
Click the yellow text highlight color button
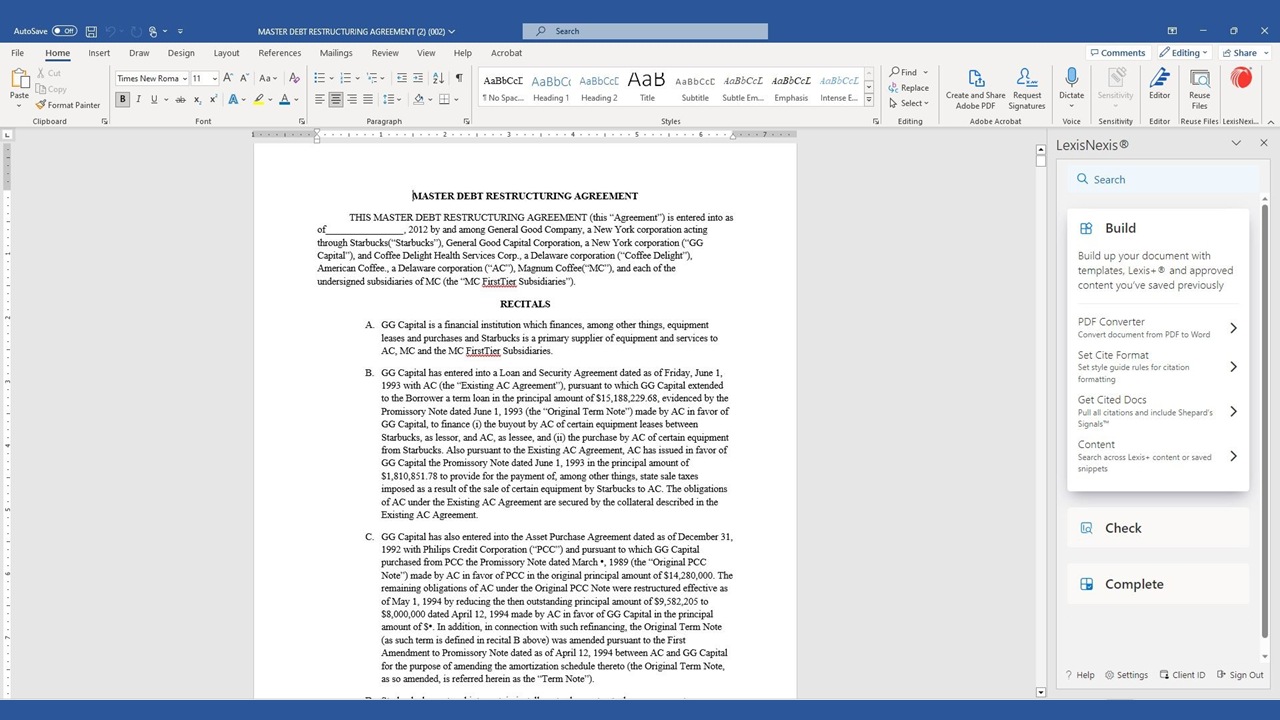[259, 100]
